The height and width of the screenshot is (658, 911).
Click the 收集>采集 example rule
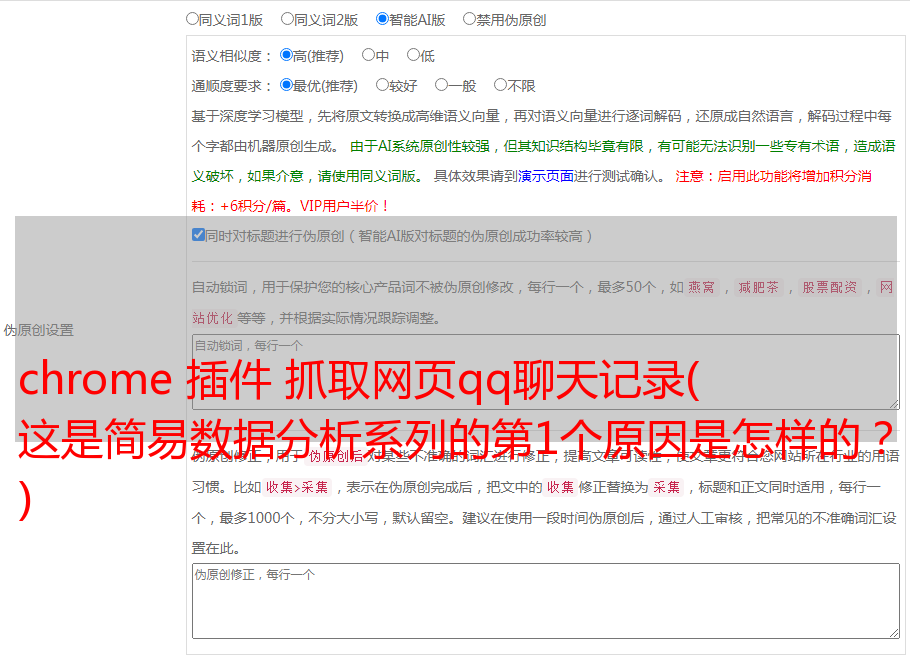pos(297,487)
